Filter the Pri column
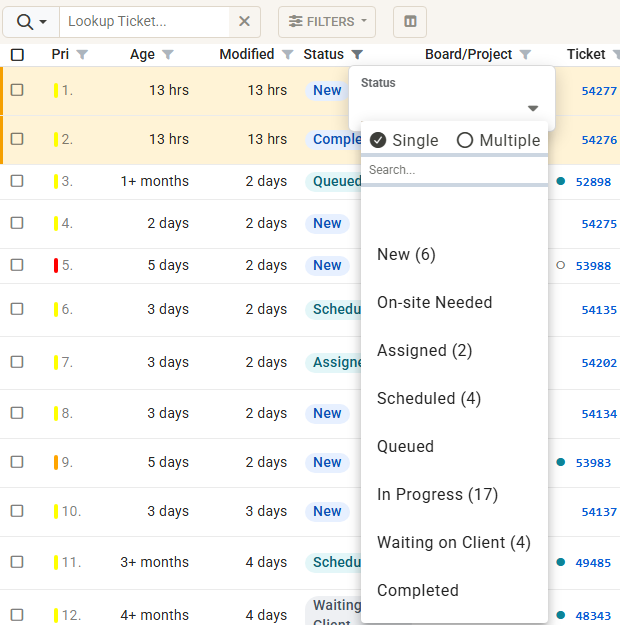Screen dimensions: 620x625 [82, 54]
